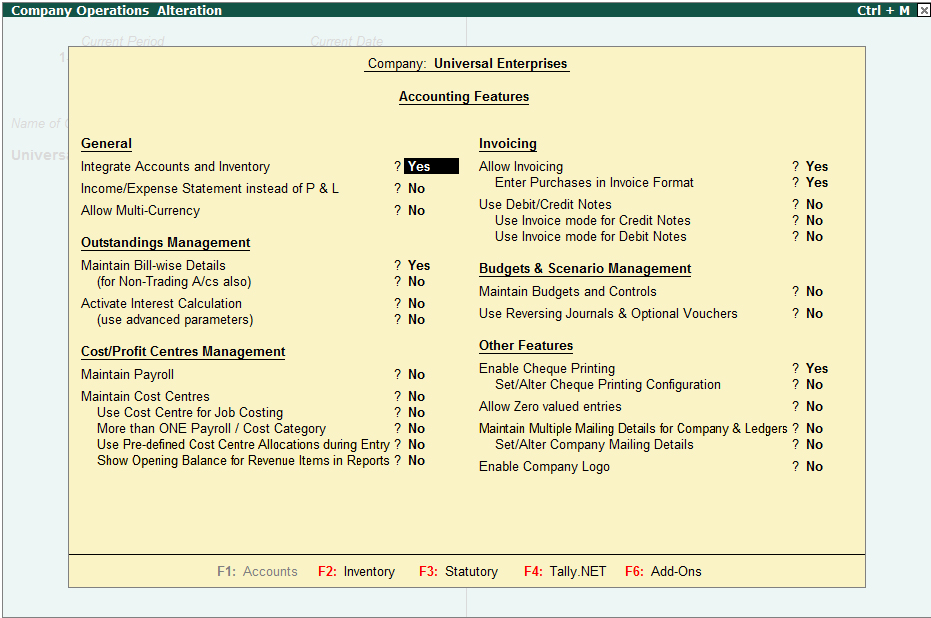Enable Company Logo
Screen dimensions: 931x618
click(814, 466)
